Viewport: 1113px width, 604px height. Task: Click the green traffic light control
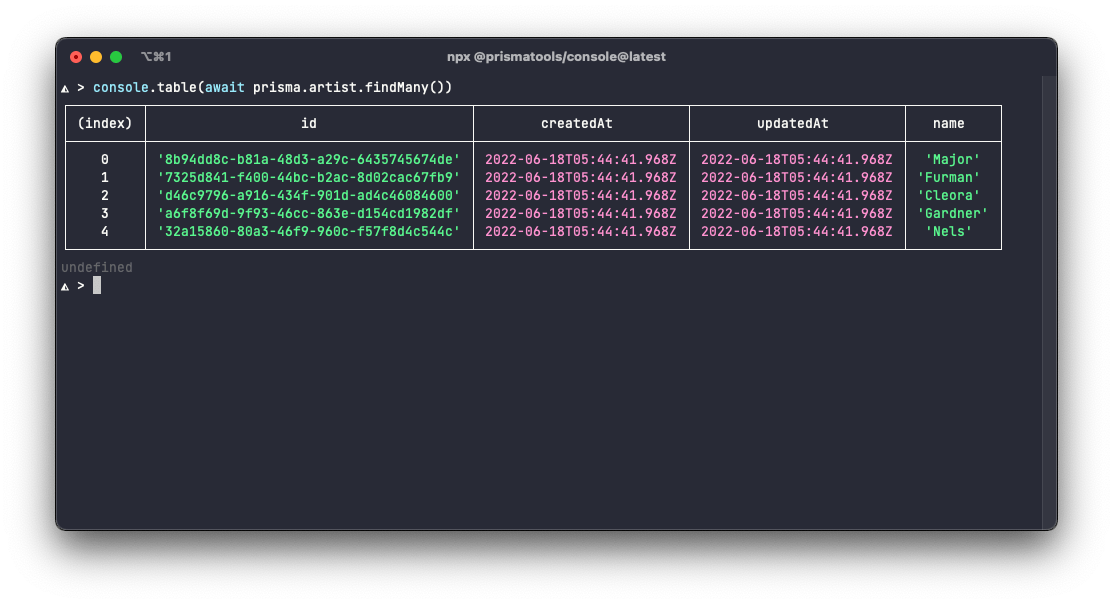114,57
